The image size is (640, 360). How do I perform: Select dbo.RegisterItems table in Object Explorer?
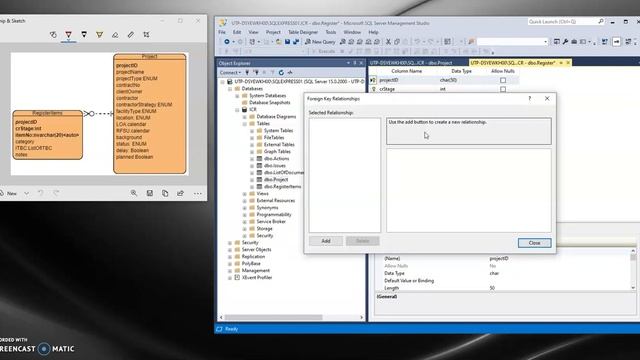point(282,187)
